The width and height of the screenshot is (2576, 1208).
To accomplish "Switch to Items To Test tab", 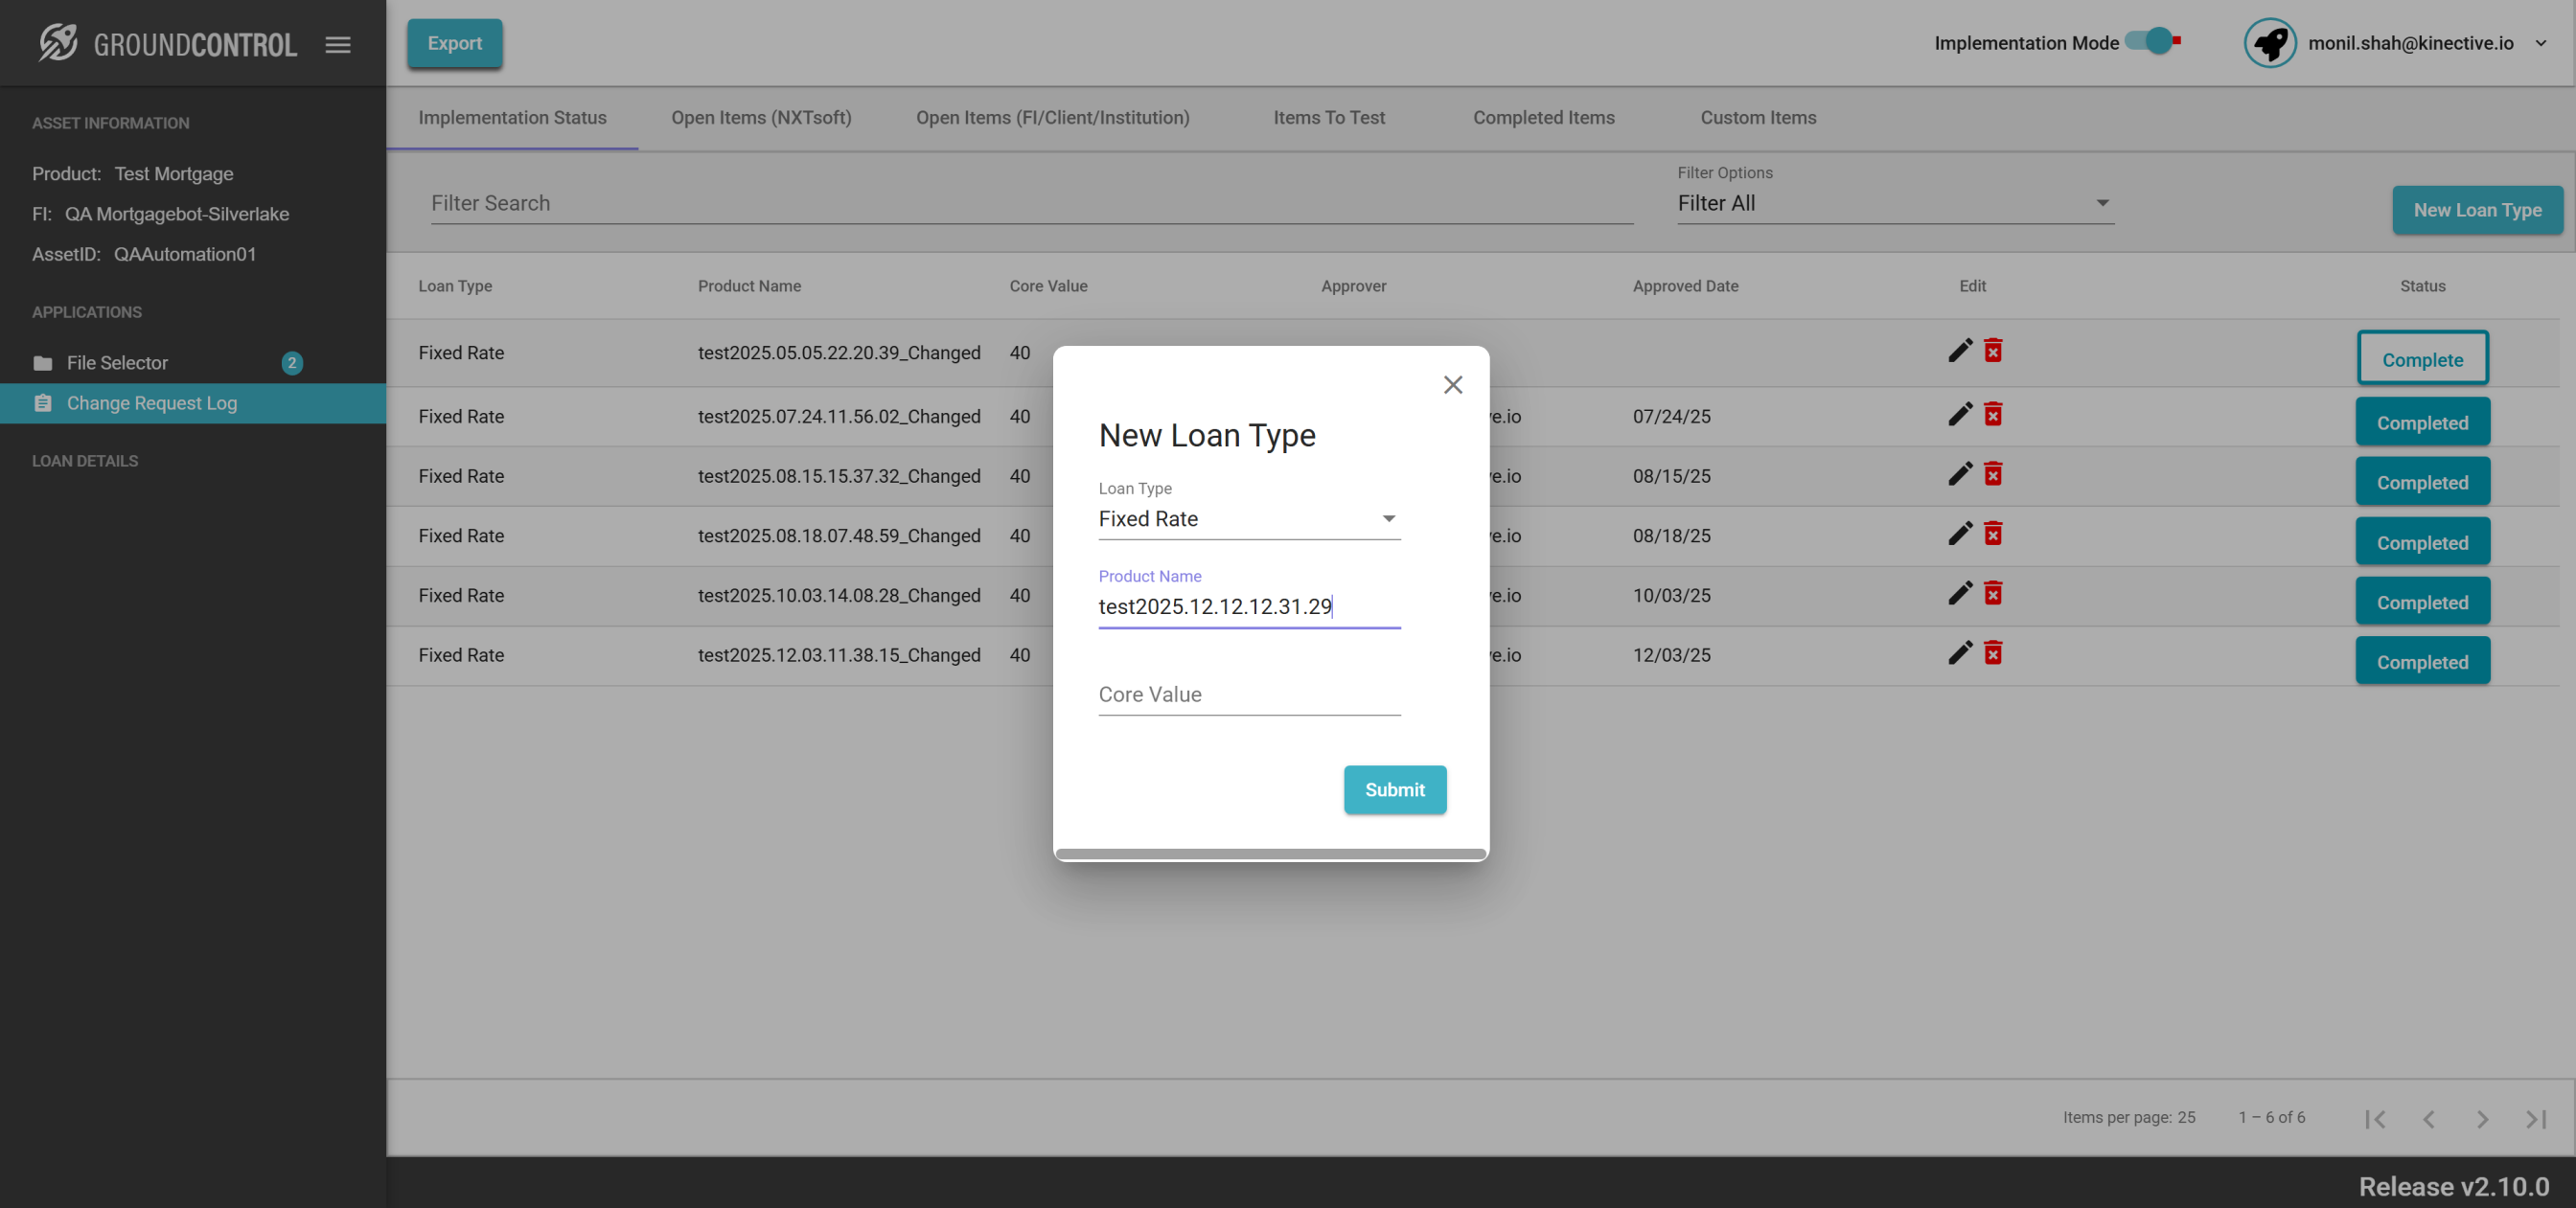I will pyautogui.click(x=1328, y=118).
